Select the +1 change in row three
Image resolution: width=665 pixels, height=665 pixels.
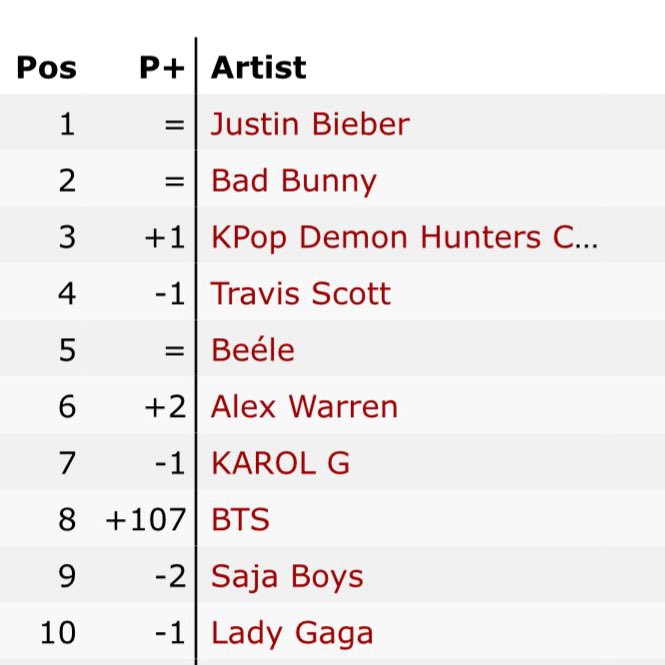click(165, 237)
